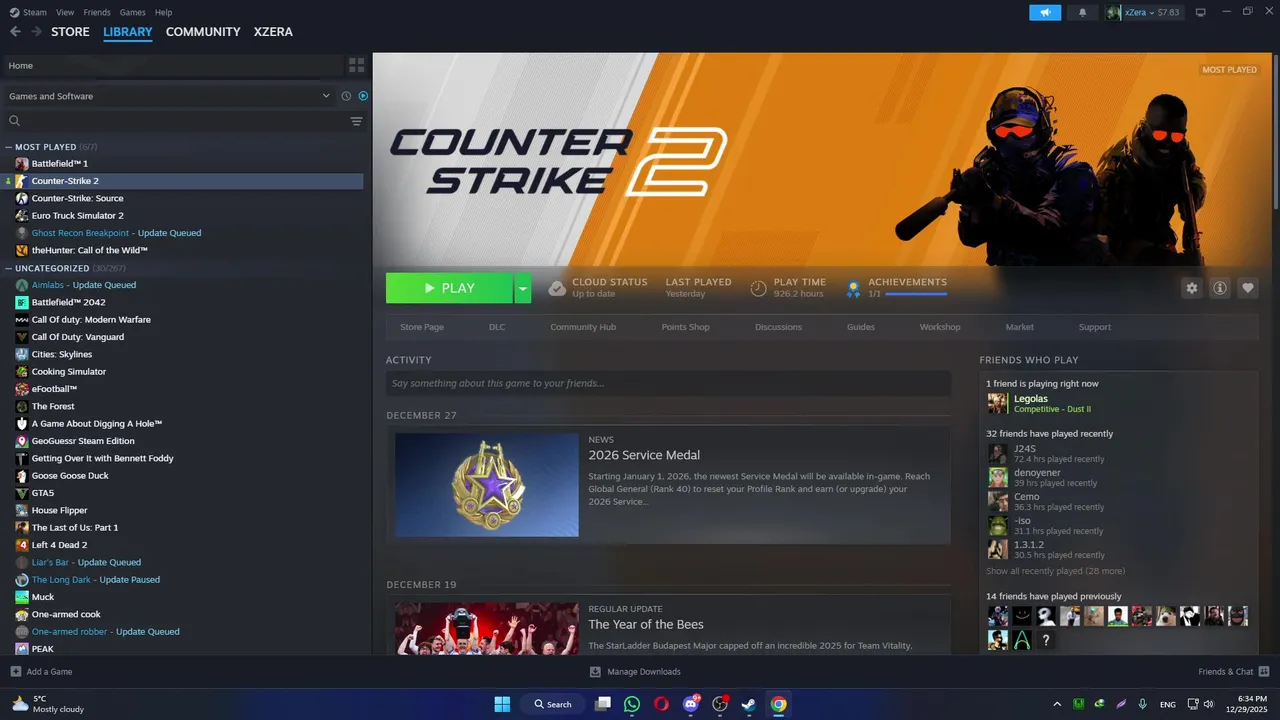
Task: Open the Games menu
Action: tap(132, 12)
